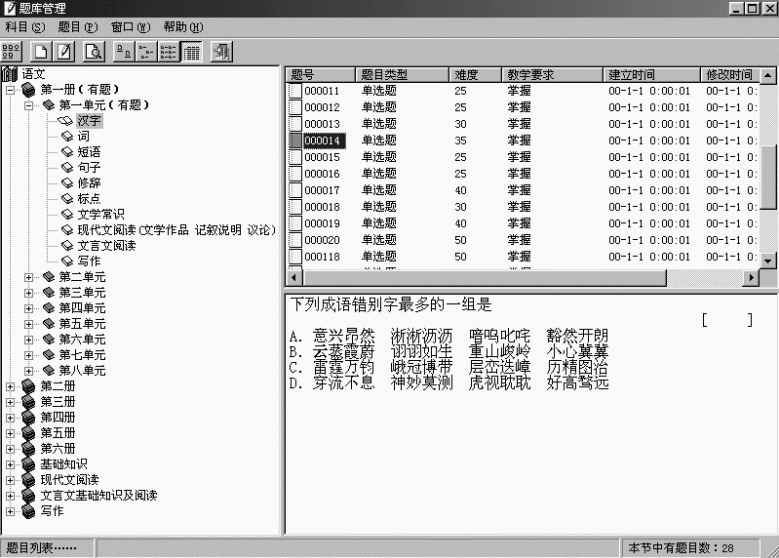Click the row icon of question 000118
Viewport: 779px width, 558px height.
pyautogui.click(x=296, y=256)
